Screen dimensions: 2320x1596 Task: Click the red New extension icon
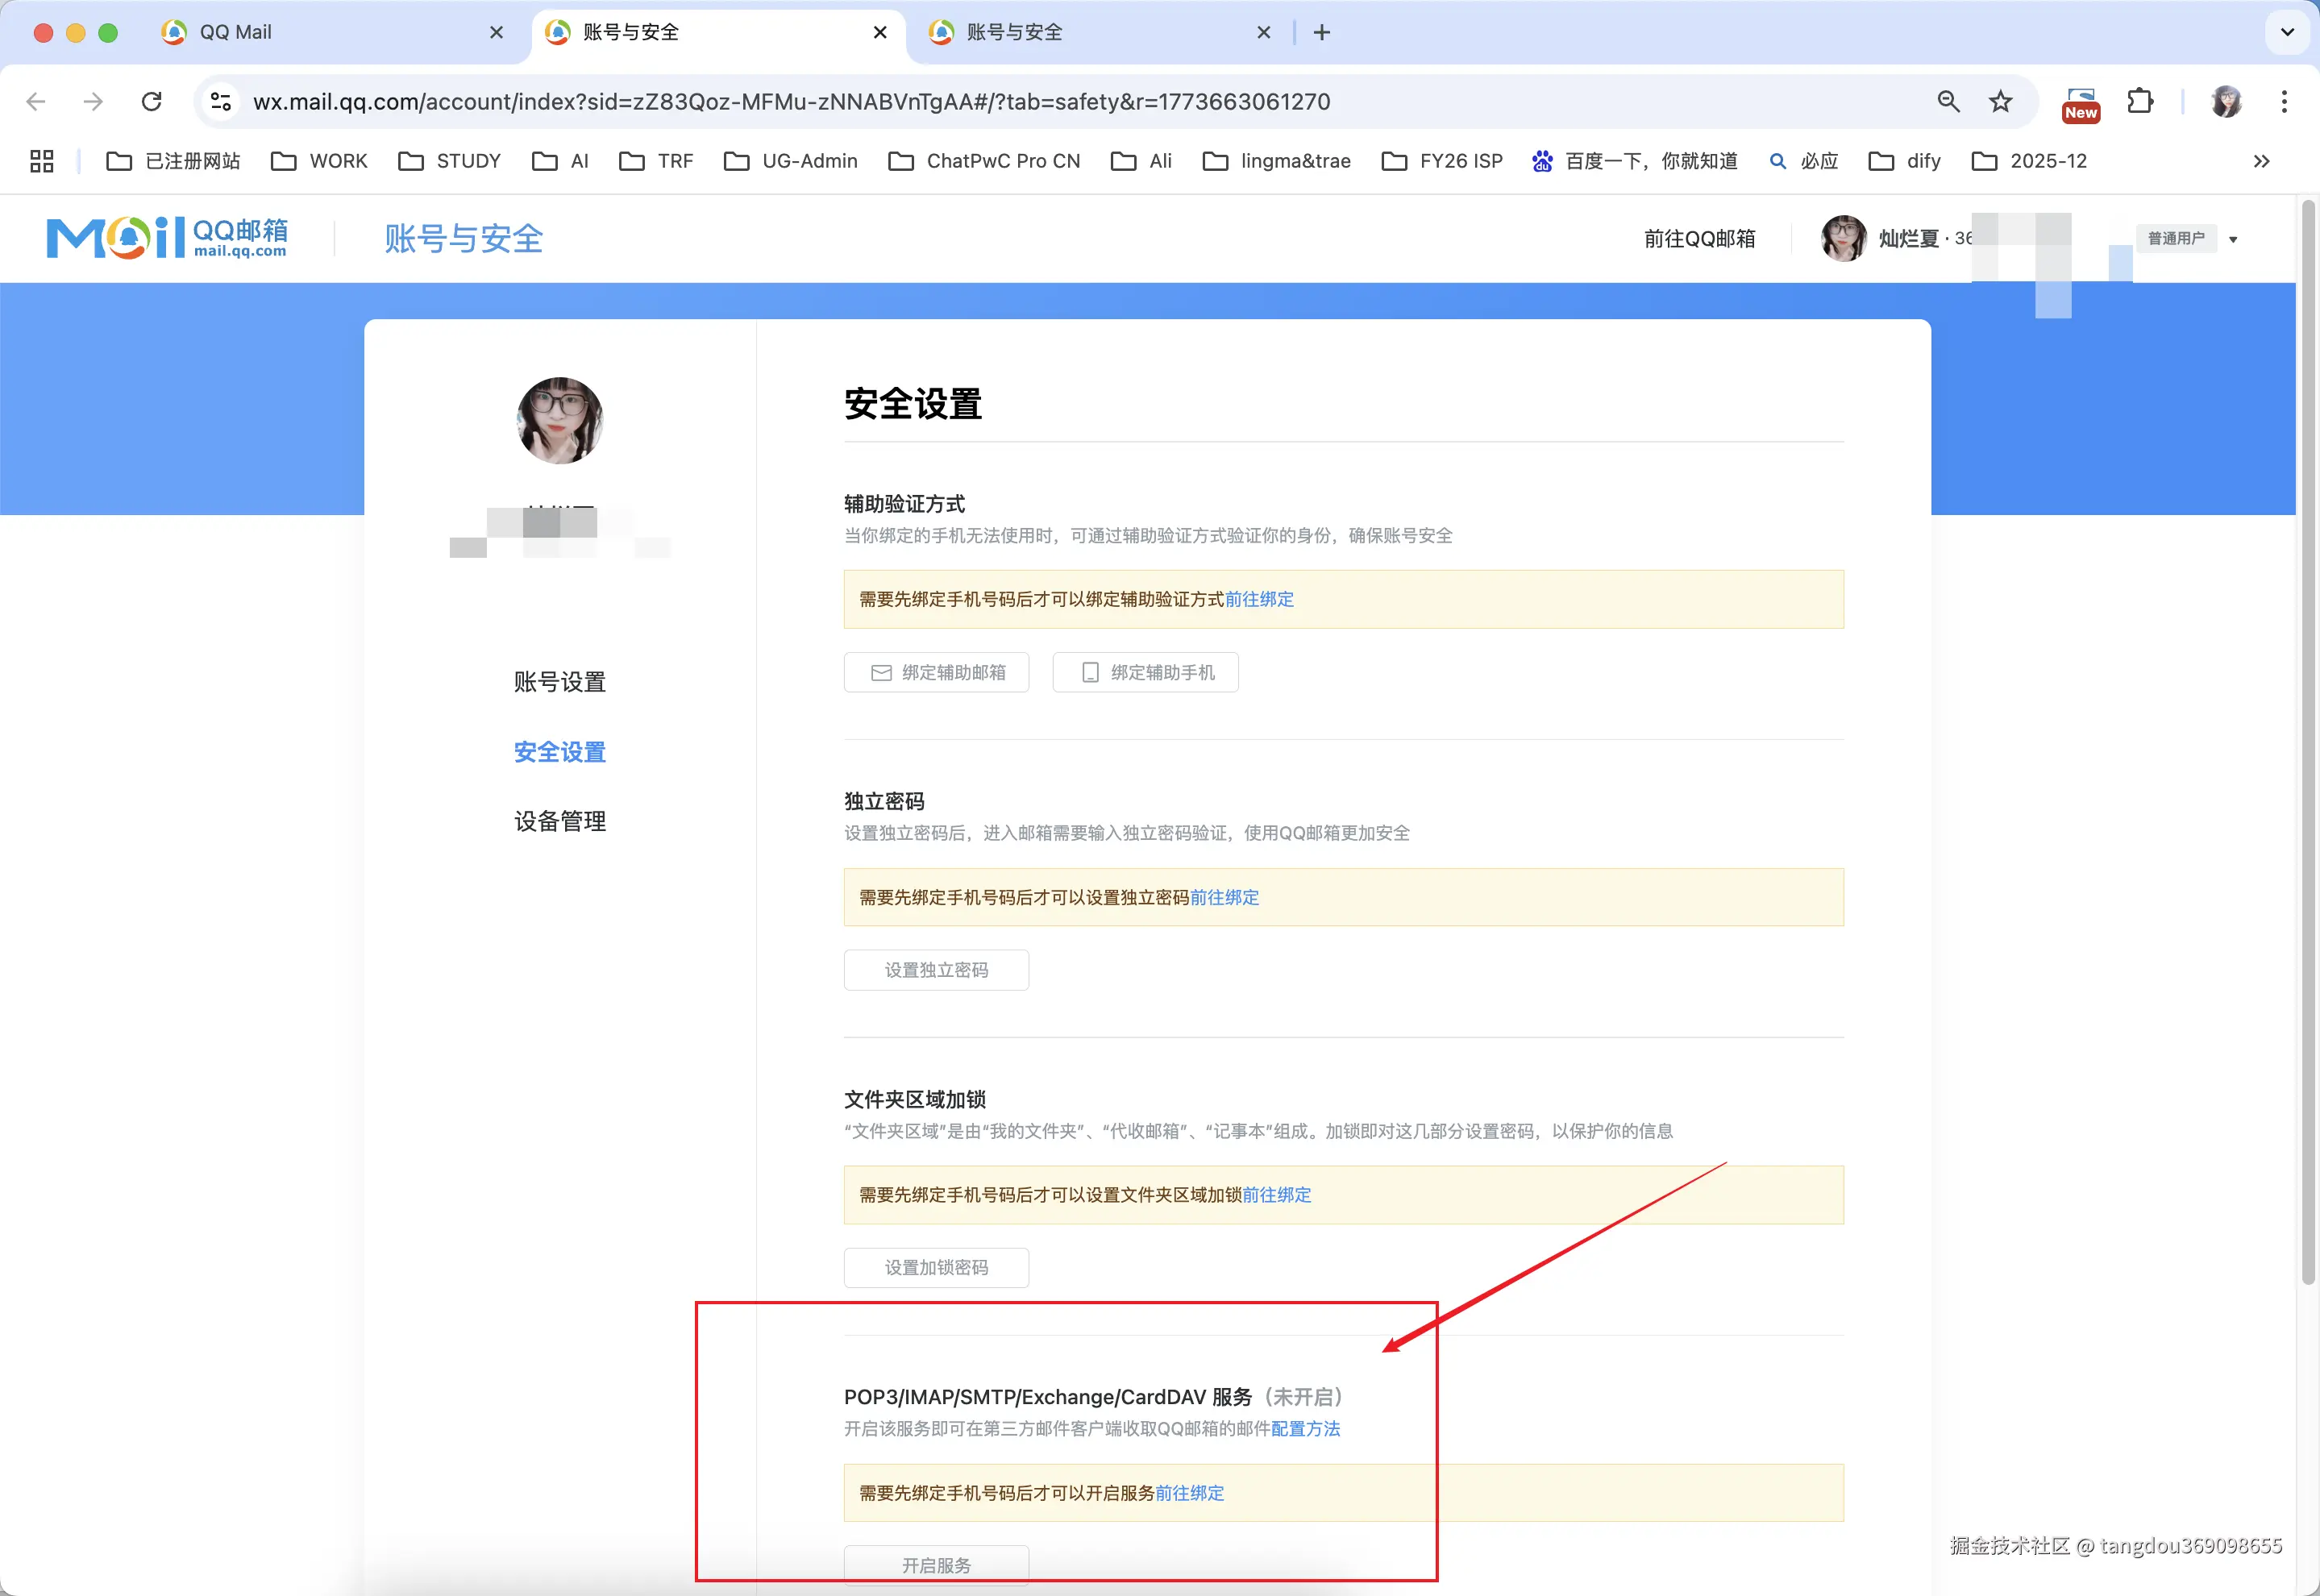tap(2081, 103)
